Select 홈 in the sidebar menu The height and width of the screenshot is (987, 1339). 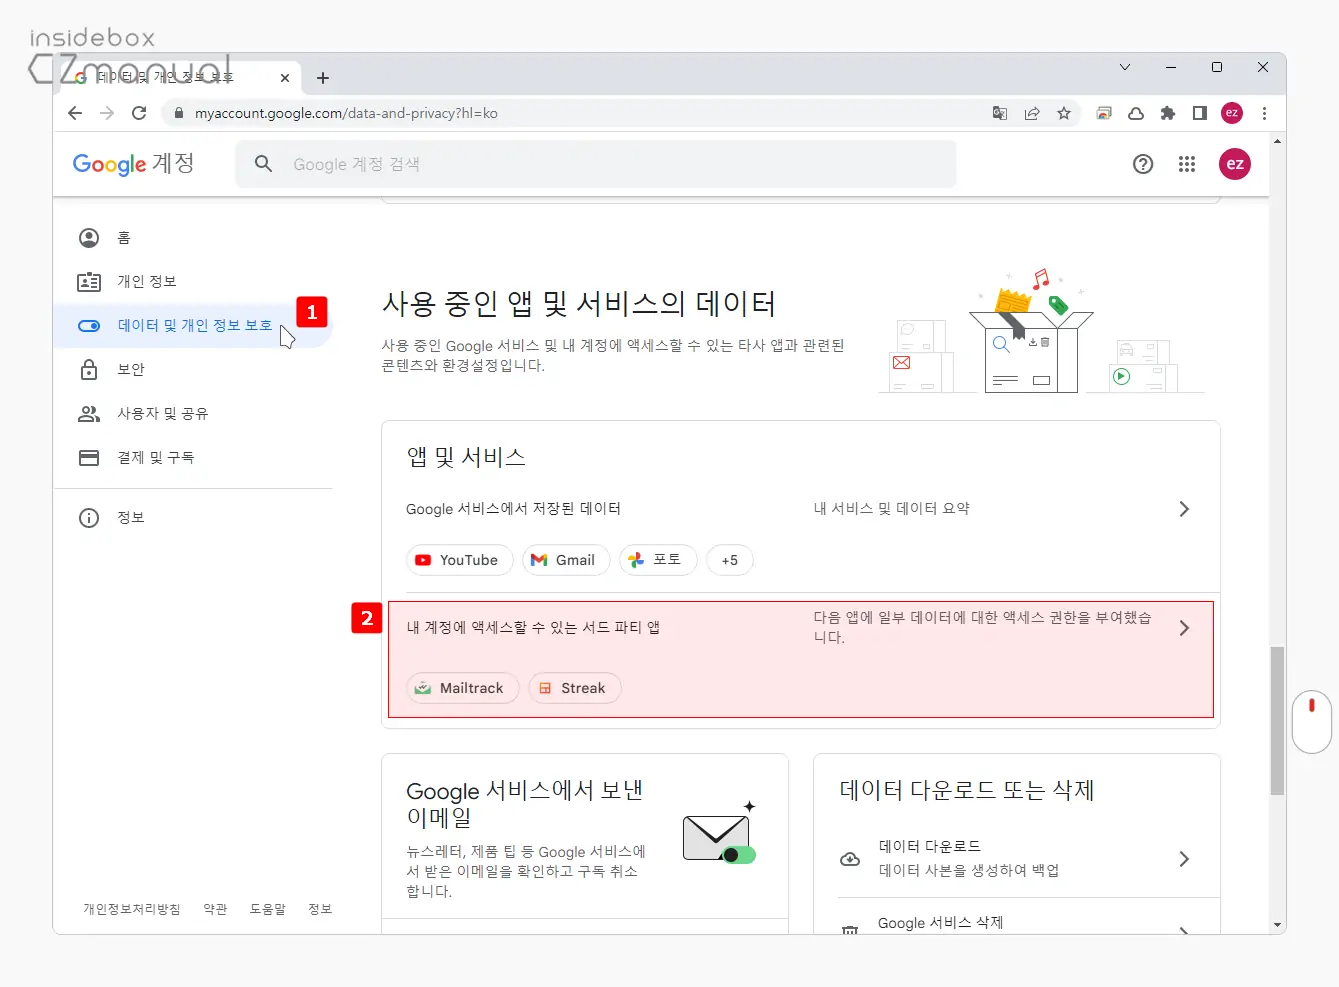193,237
